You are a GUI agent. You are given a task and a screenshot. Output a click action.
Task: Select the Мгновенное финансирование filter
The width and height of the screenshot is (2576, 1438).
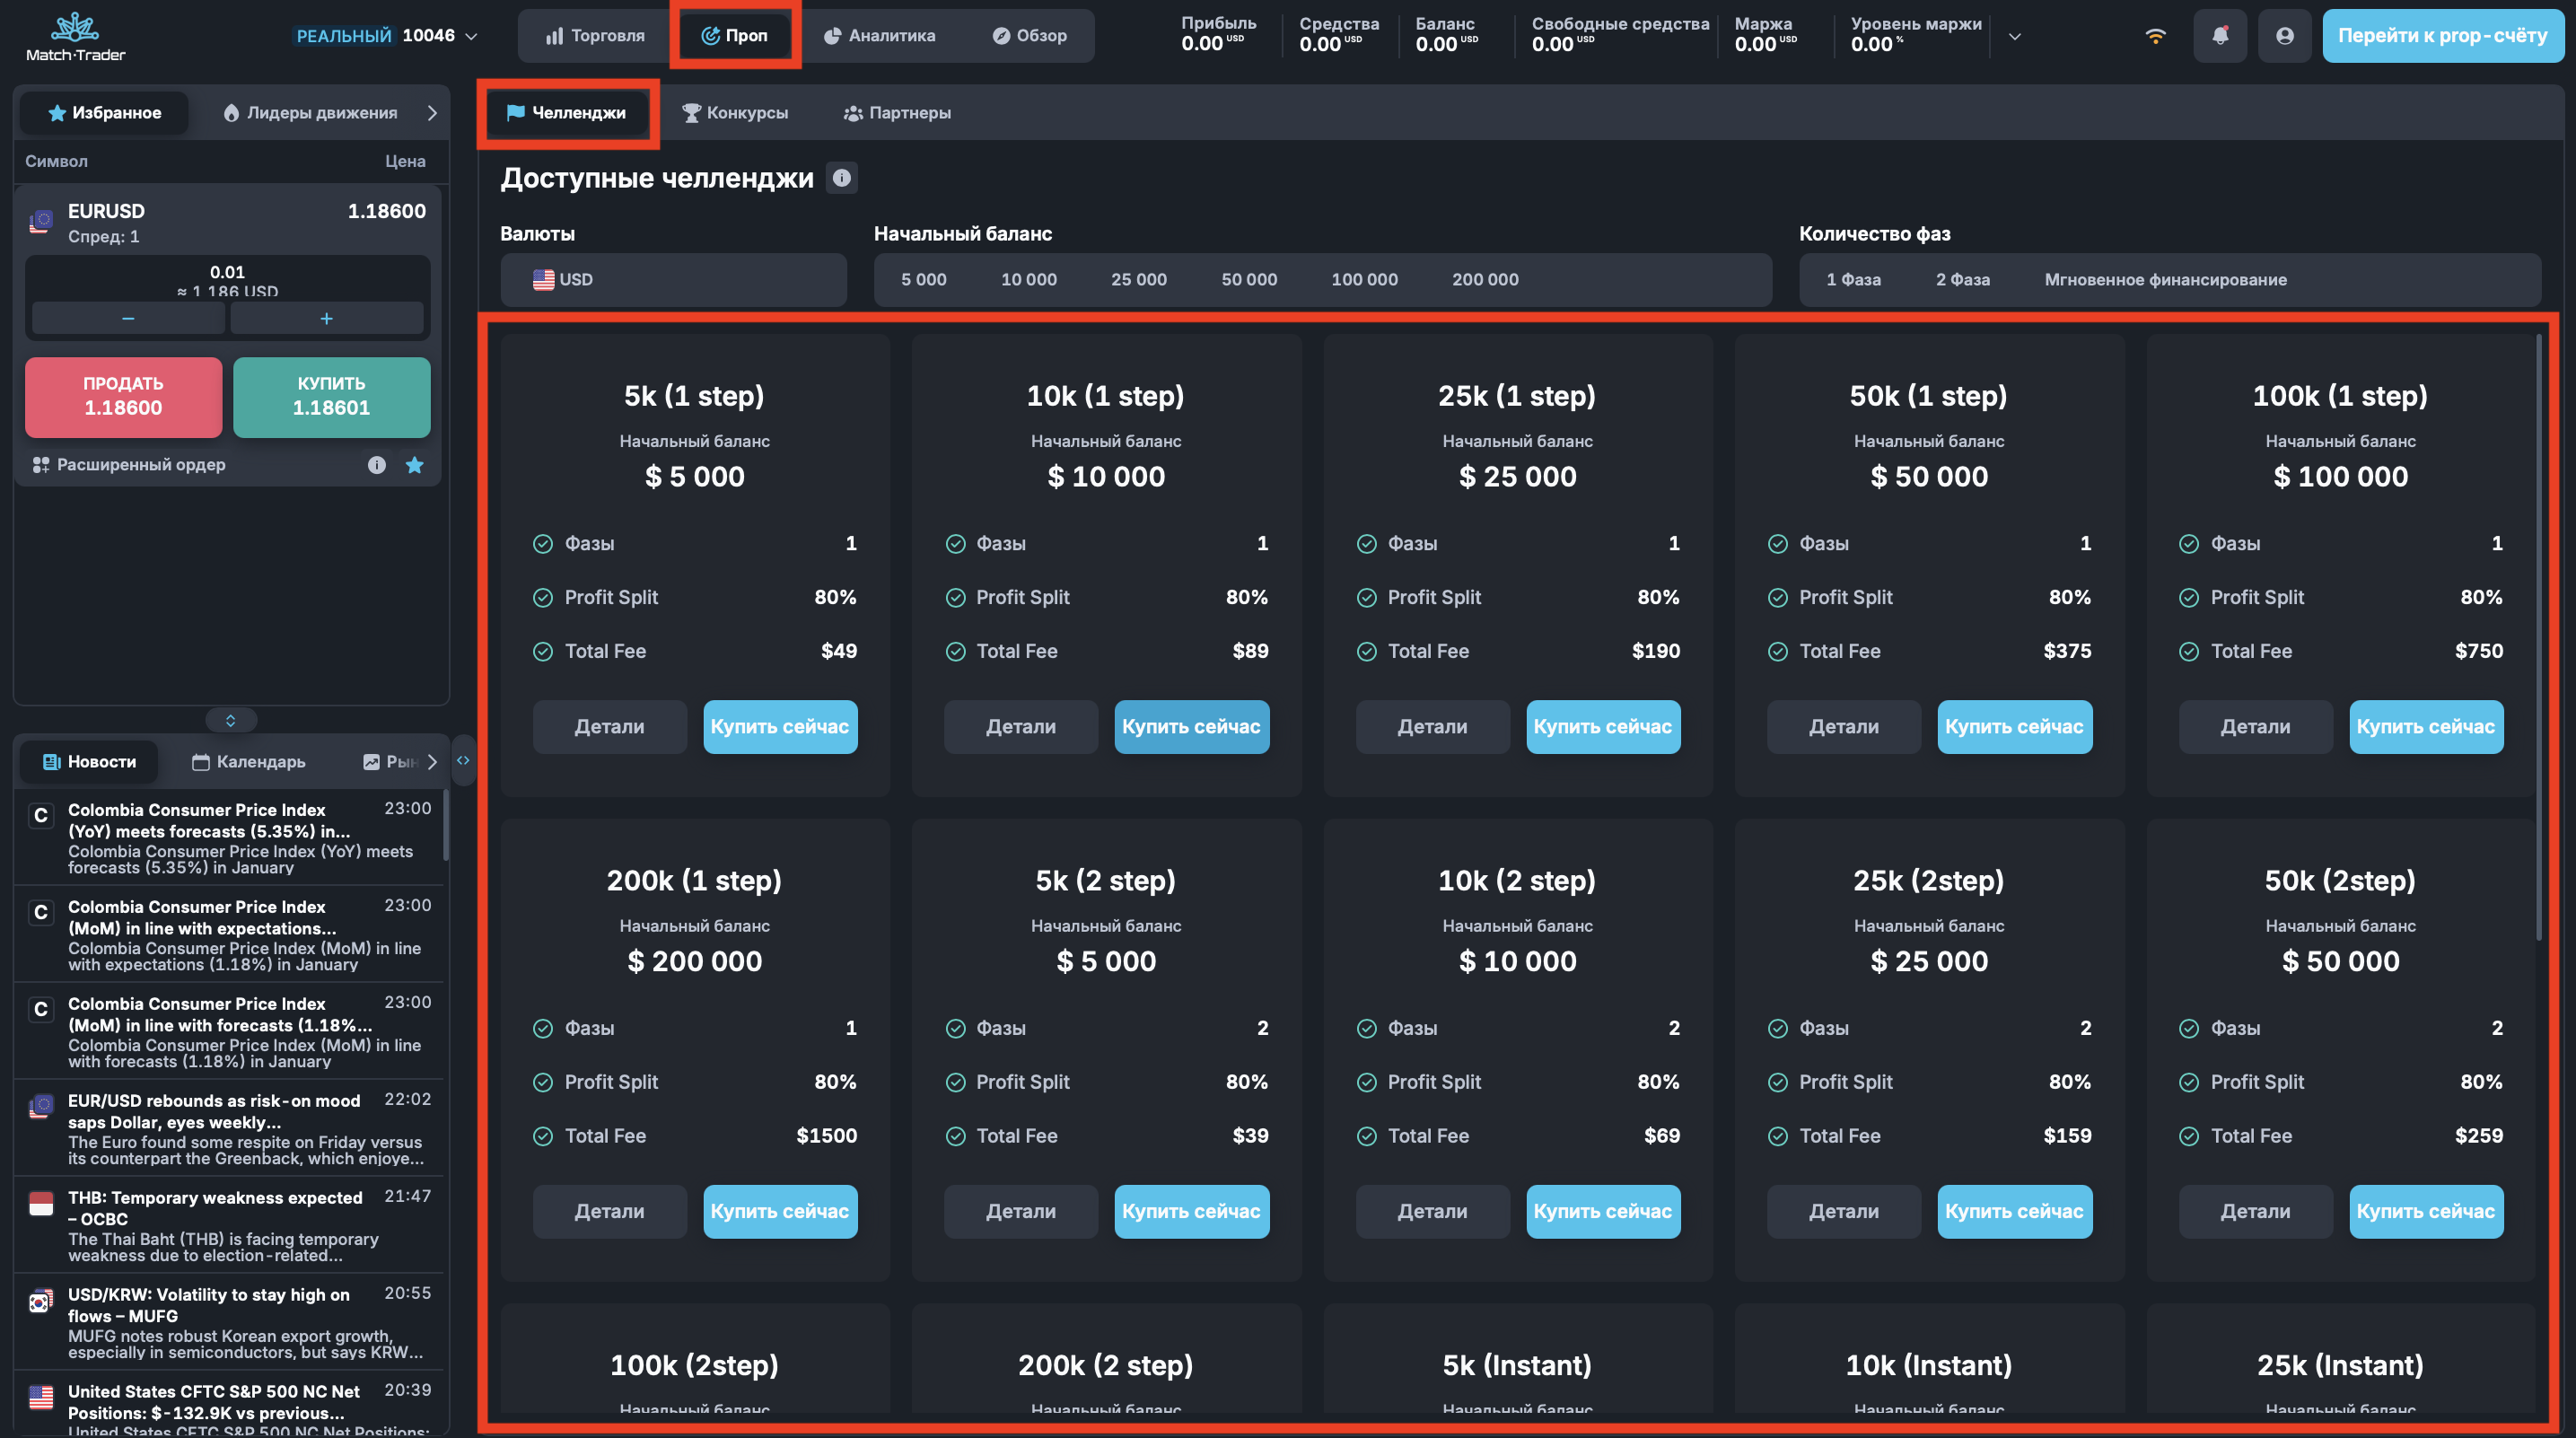(x=2164, y=280)
